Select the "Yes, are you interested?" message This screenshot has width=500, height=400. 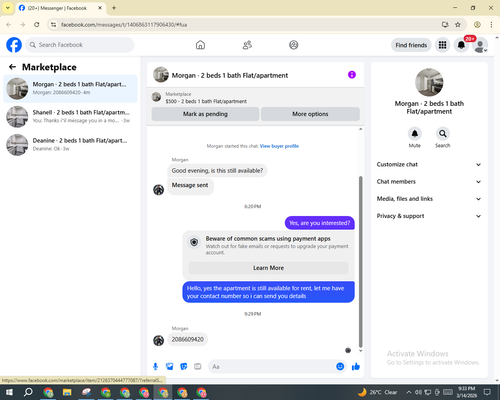320,223
